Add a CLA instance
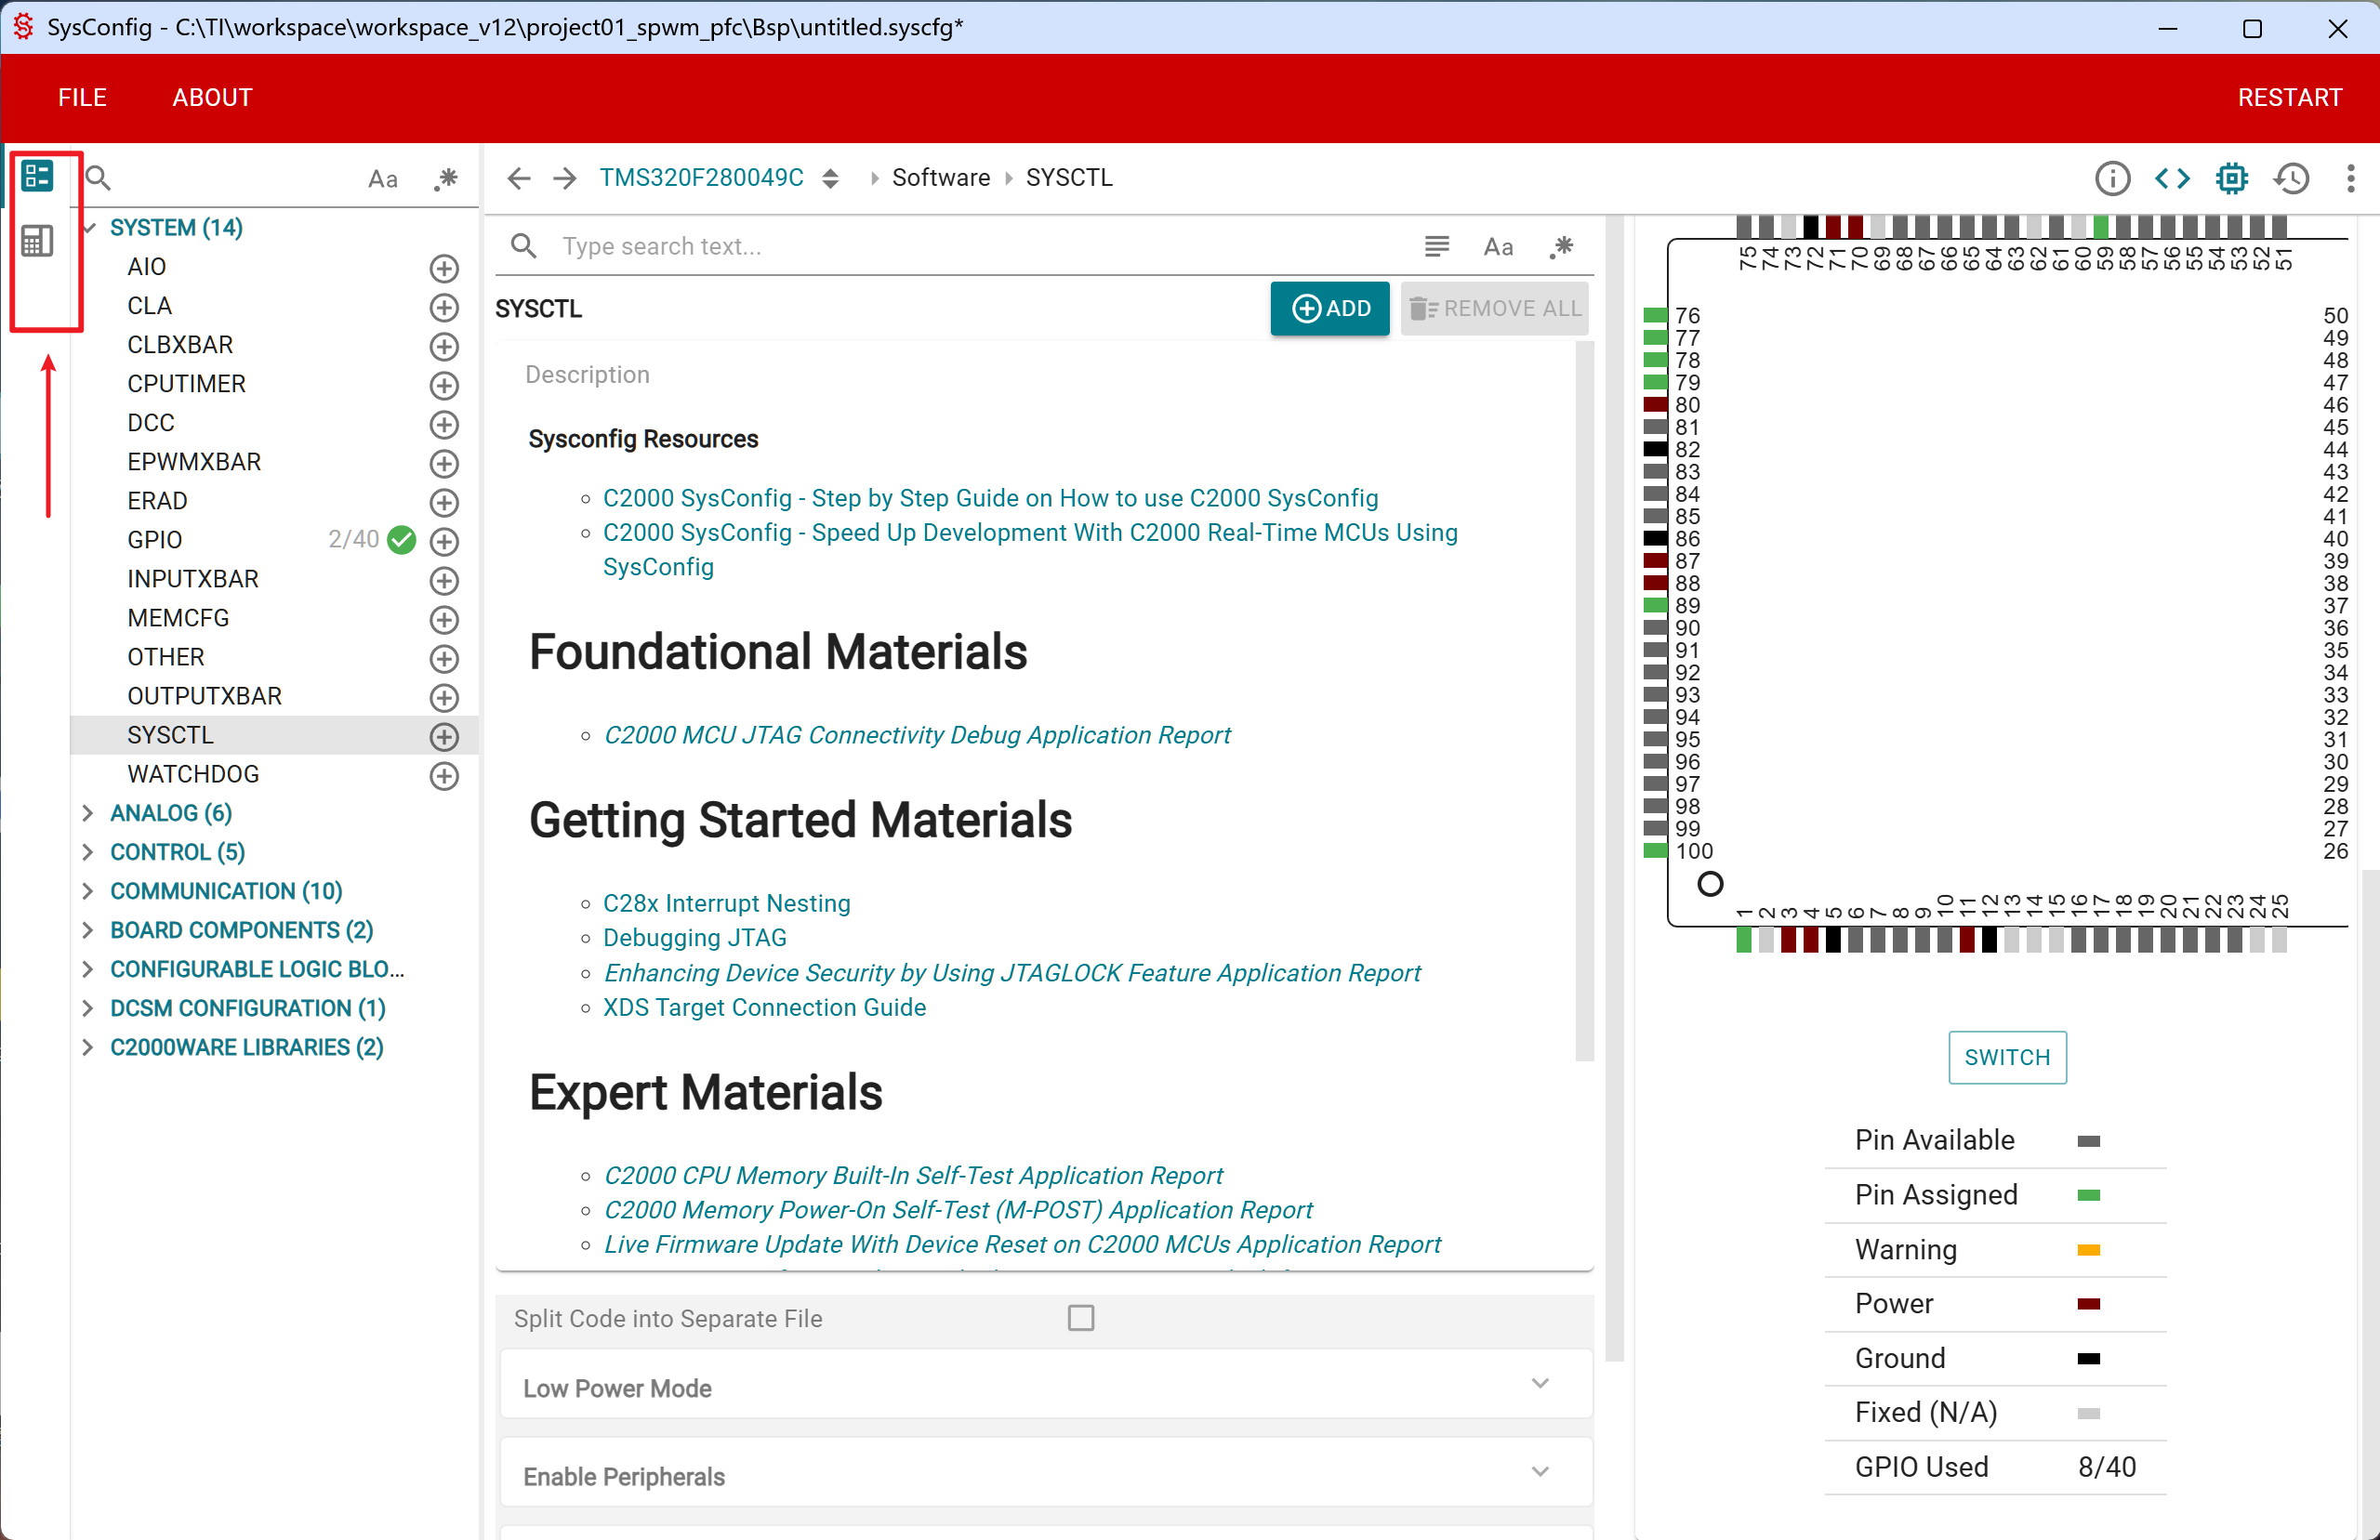Image resolution: width=2380 pixels, height=1540 pixels. (x=444, y=307)
